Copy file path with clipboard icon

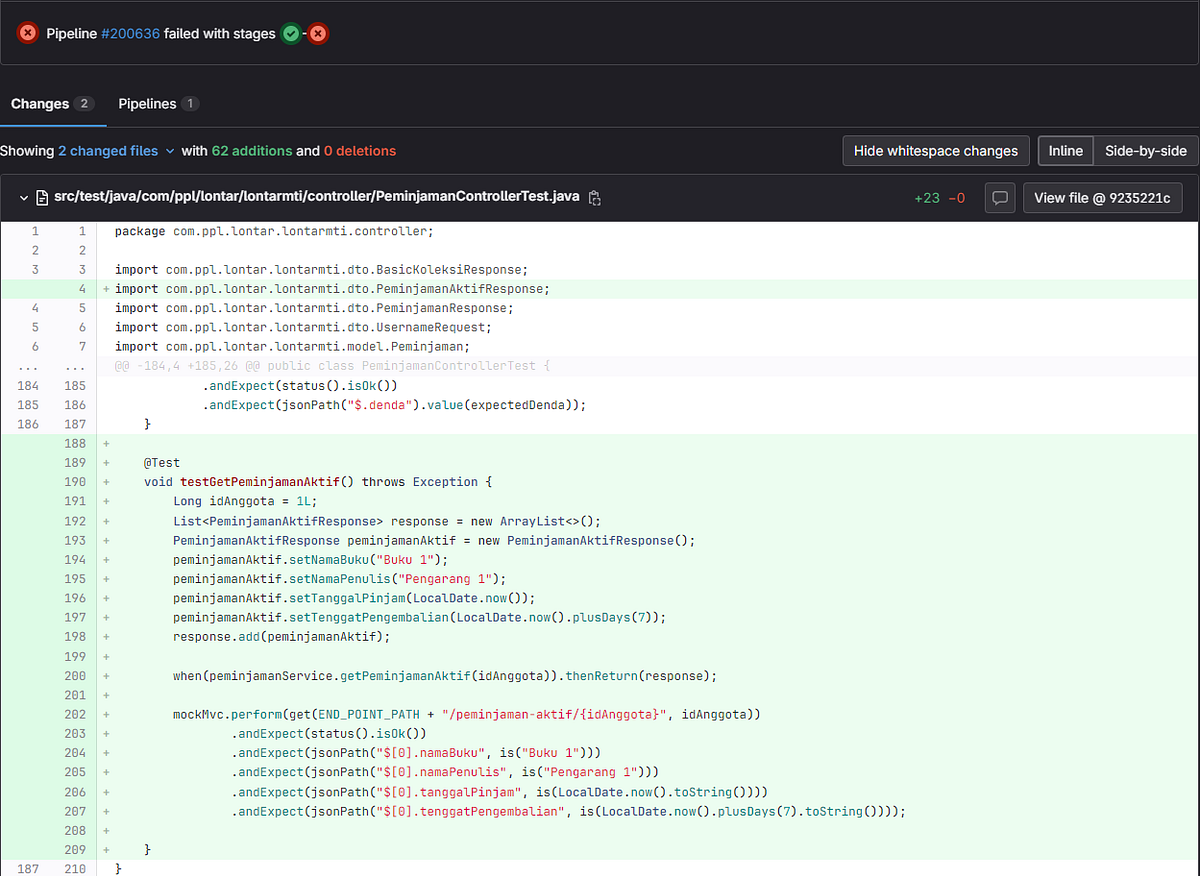coord(594,198)
